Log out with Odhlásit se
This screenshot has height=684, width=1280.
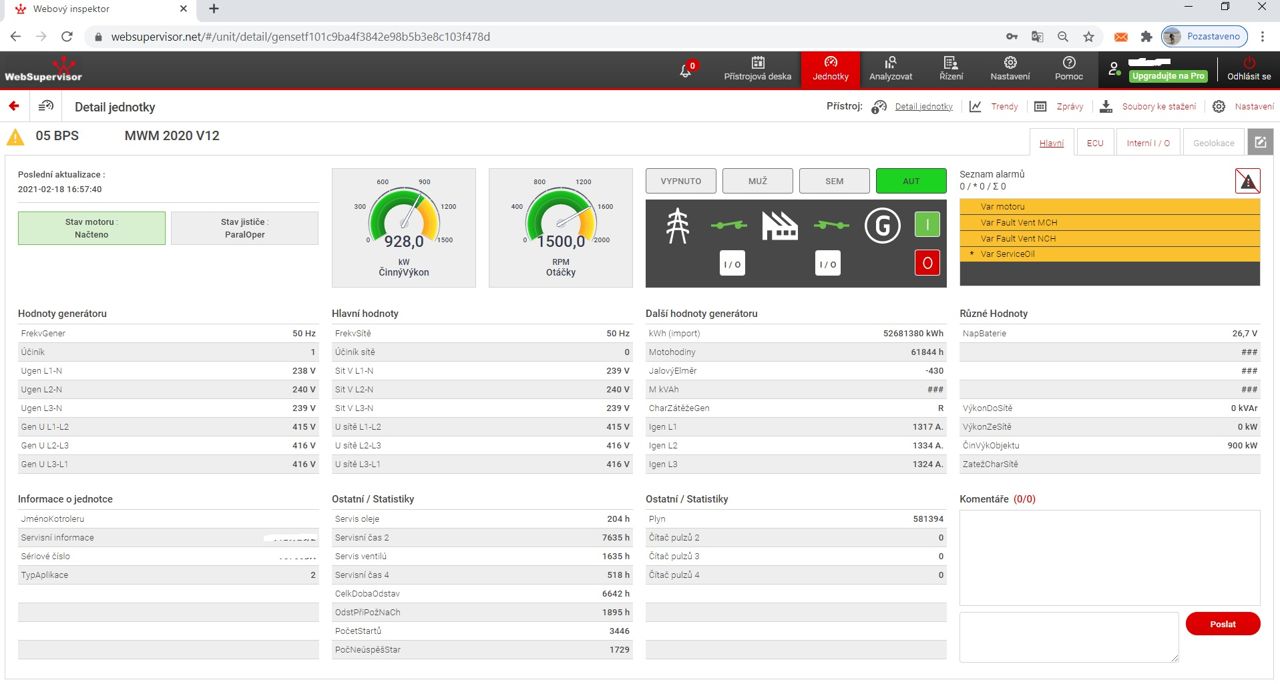point(1249,69)
